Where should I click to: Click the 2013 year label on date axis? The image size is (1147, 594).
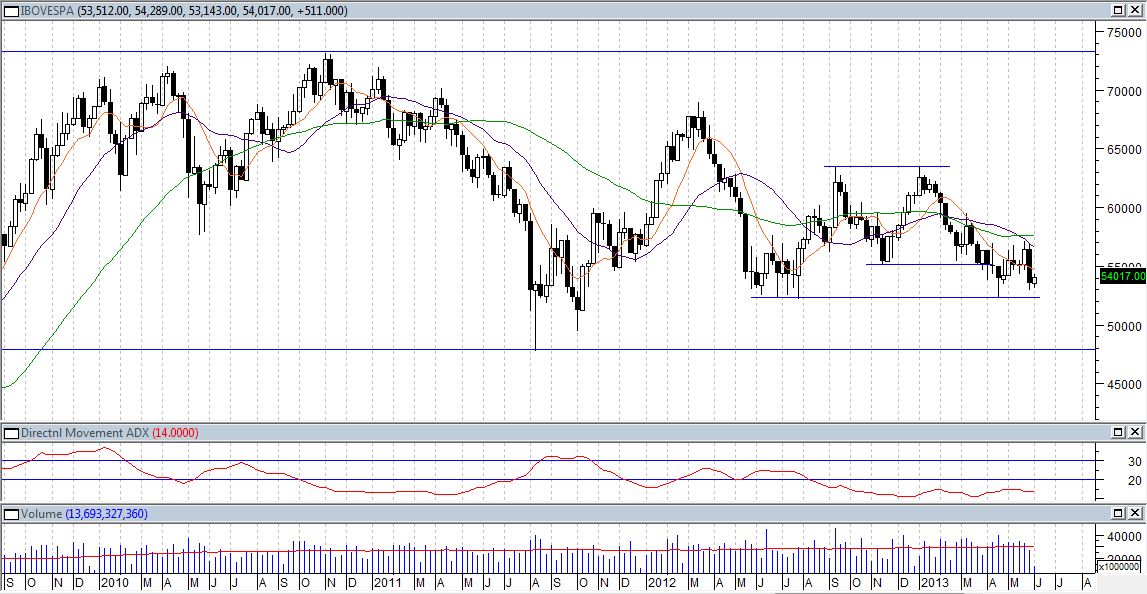coord(934,582)
